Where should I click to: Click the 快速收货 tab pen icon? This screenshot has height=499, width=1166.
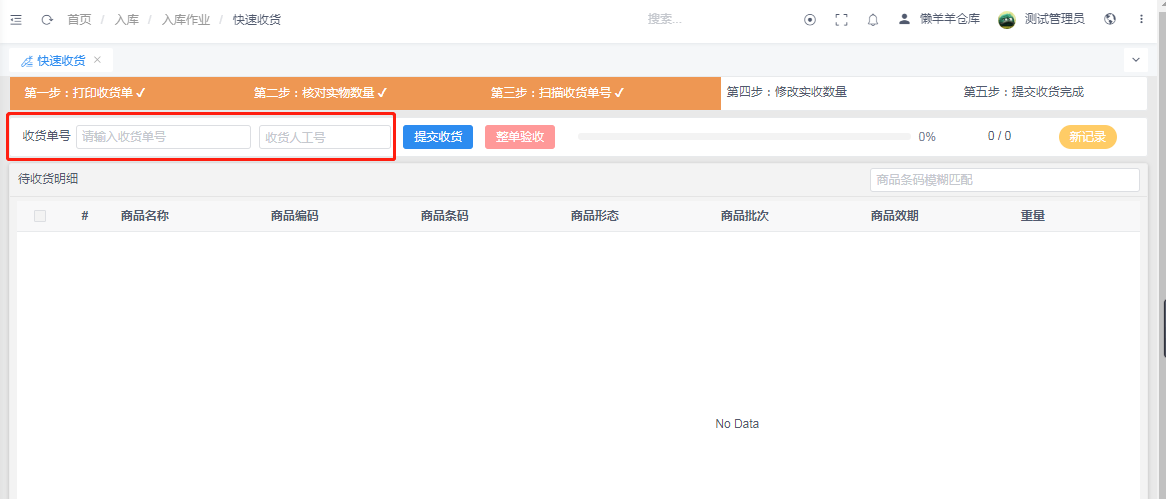(27, 60)
